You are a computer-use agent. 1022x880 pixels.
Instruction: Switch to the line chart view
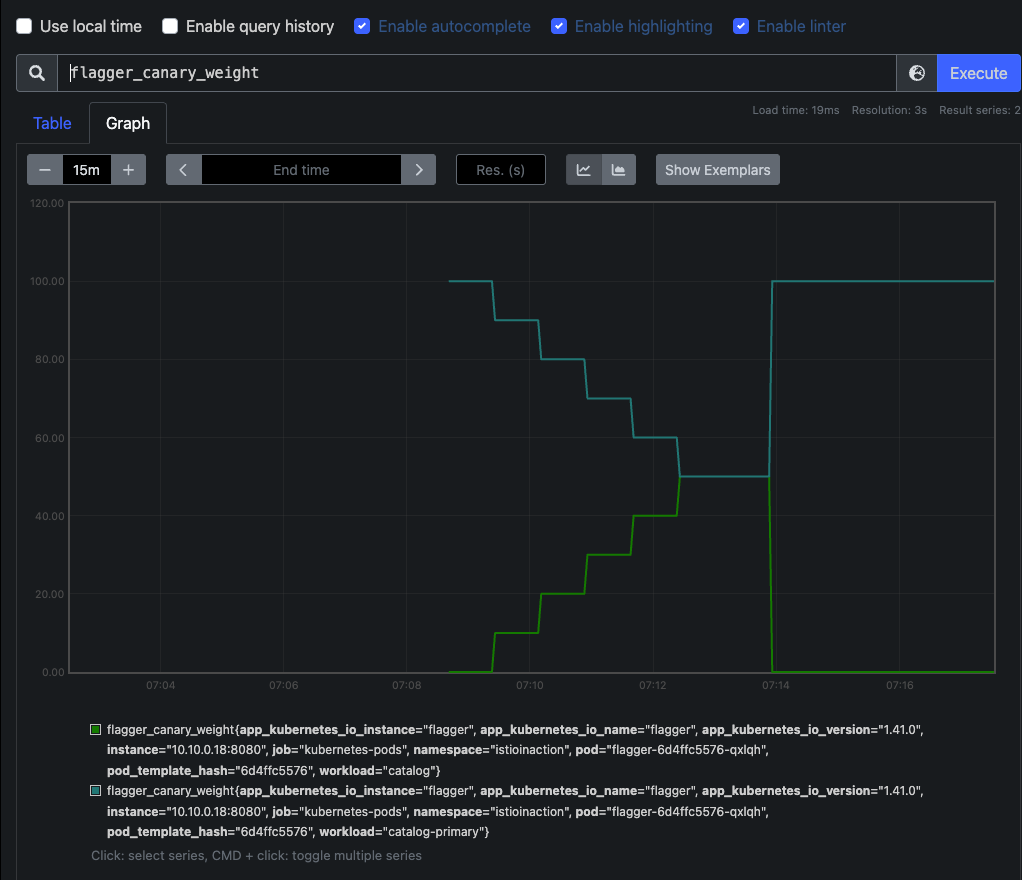(x=584, y=170)
